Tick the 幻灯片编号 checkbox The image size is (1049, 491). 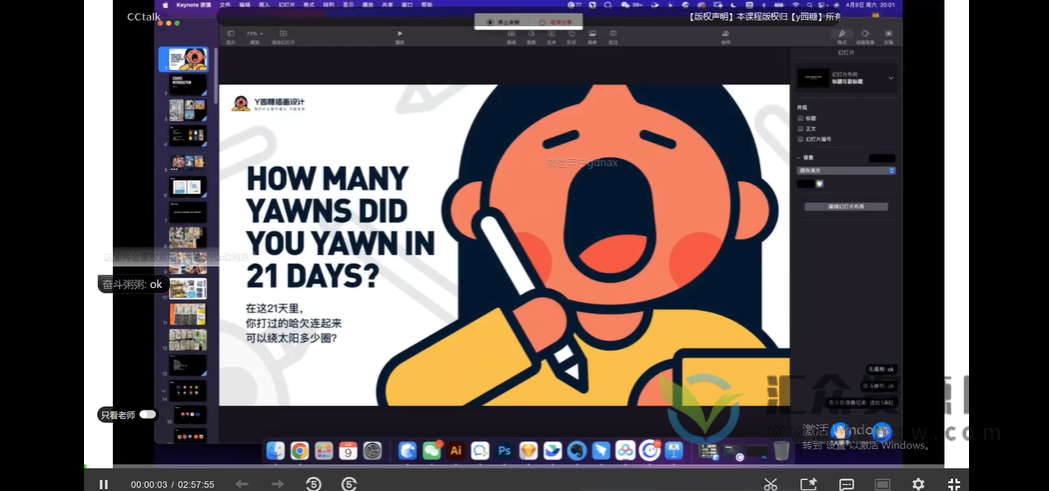pyautogui.click(x=801, y=140)
